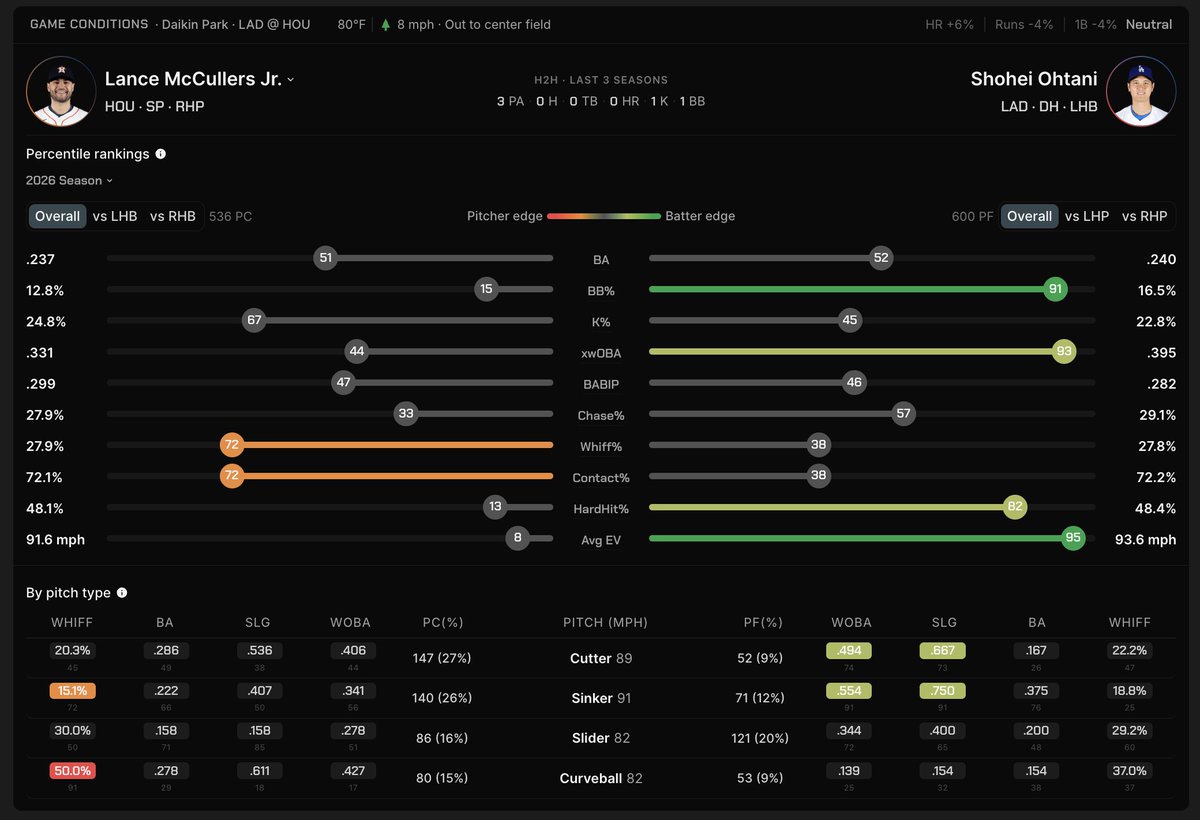Click pitcher Avg EV value 91.6 mph

[x=55, y=540]
